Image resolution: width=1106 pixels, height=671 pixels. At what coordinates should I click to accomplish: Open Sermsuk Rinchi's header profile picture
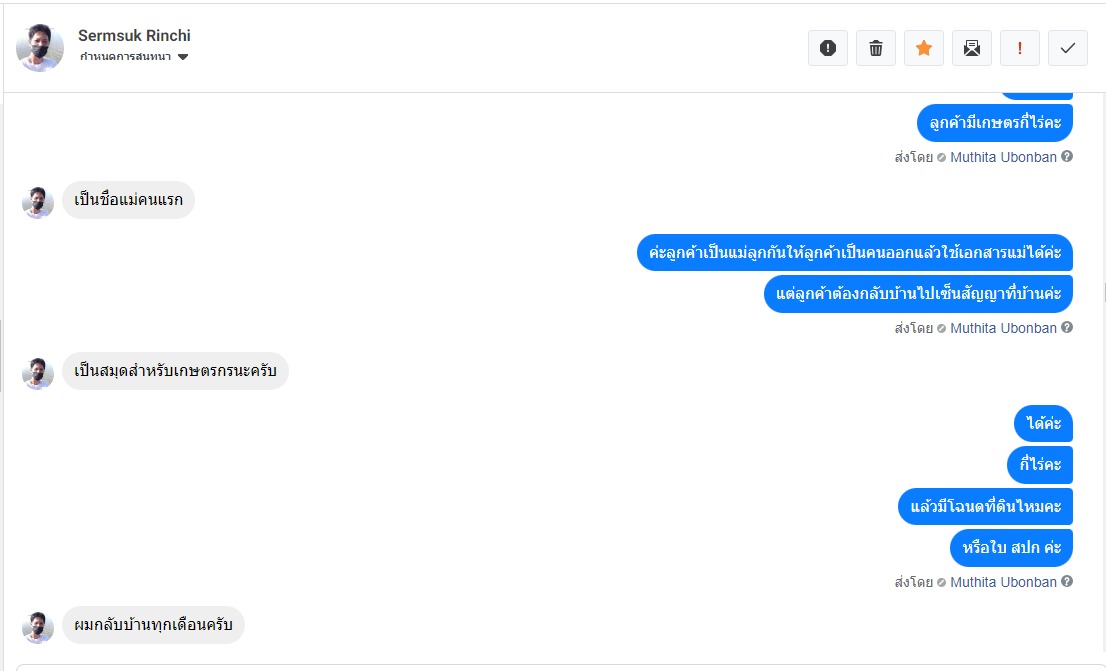[40, 48]
